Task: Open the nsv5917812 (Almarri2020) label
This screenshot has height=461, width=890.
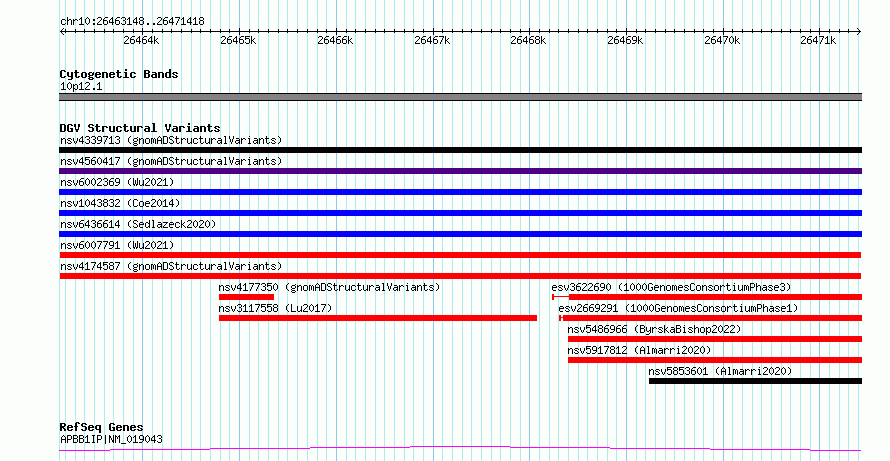Action: pos(639,350)
